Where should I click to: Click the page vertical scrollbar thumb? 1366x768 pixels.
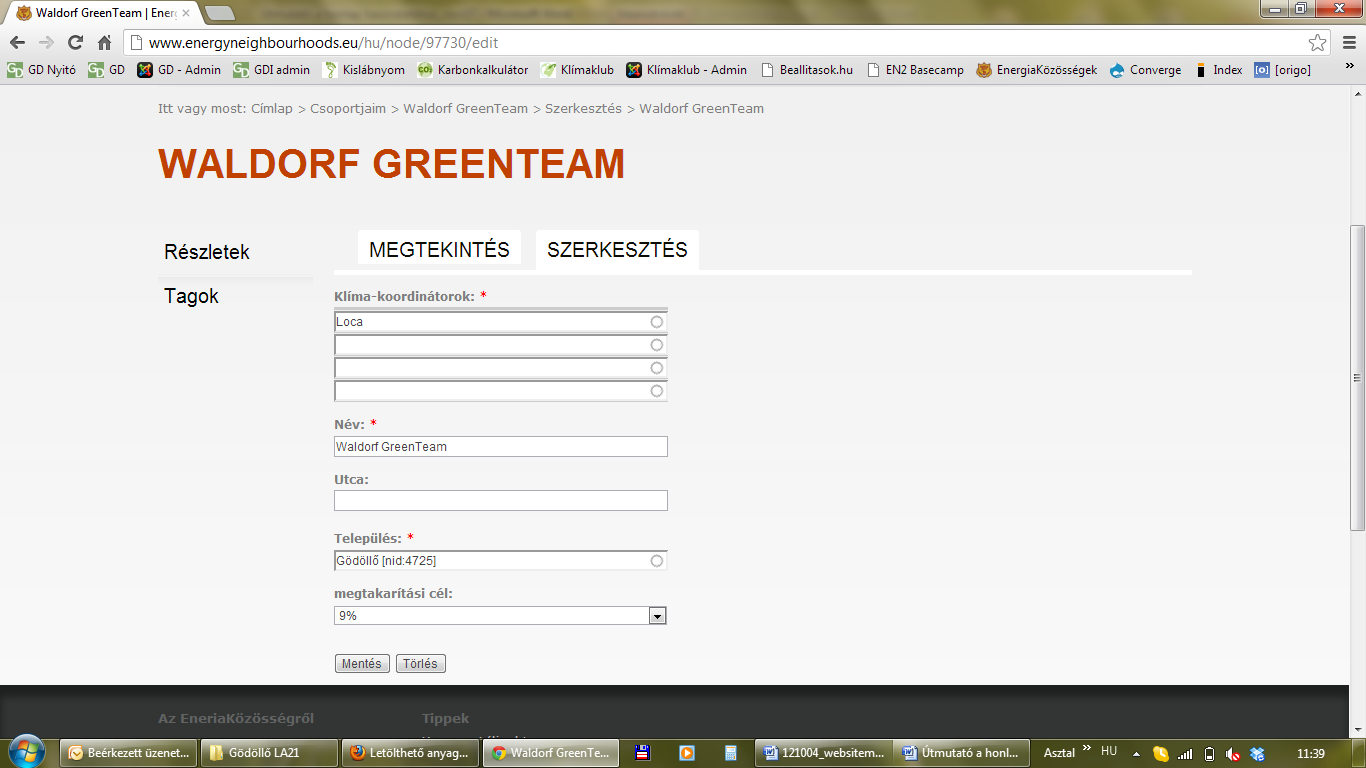(x=1357, y=378)
